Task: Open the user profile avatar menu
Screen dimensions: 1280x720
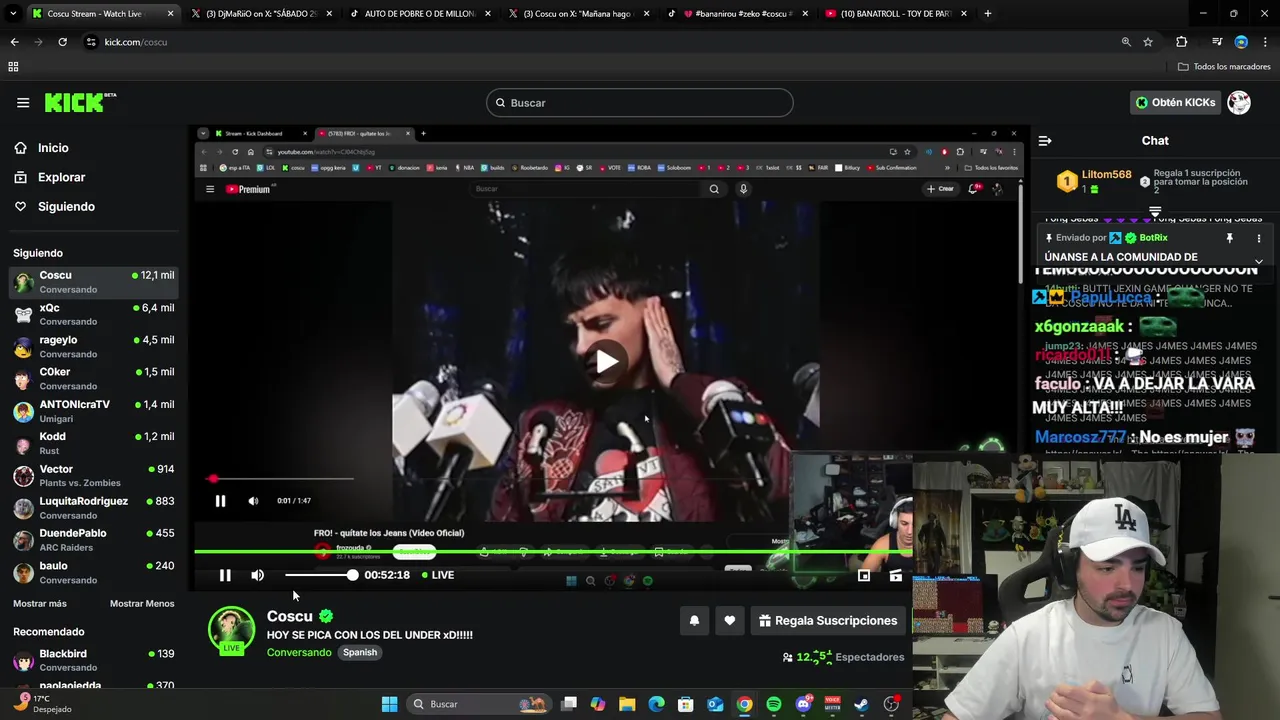Action: pyautogui.click(x=1239, y=102)
